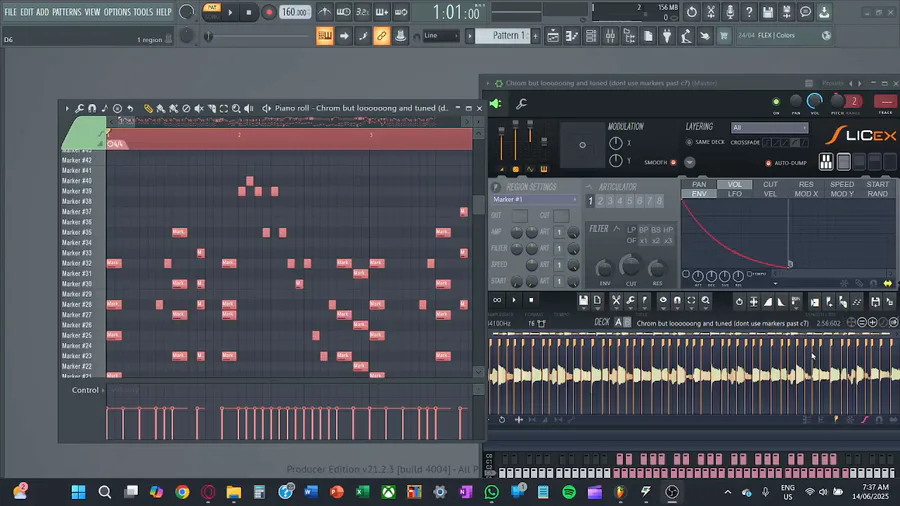
Task: Open Spotify from the taskbar
Action: pyautogui.click(x=569, y=492)
